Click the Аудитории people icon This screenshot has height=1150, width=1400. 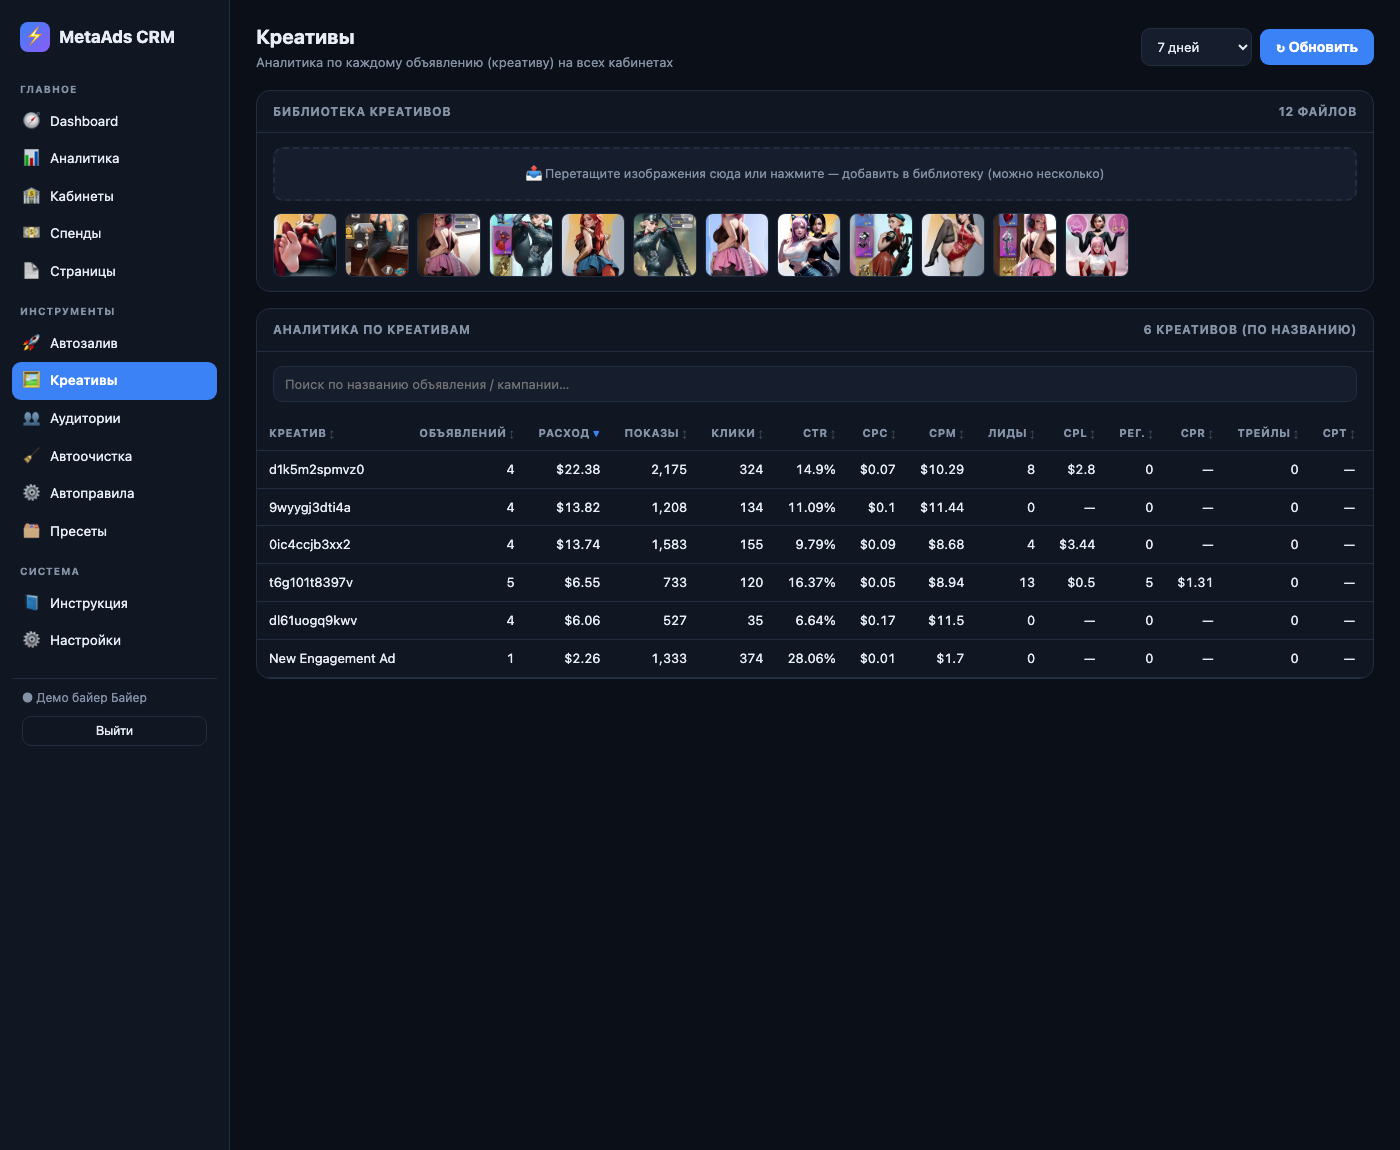point(32,418)
